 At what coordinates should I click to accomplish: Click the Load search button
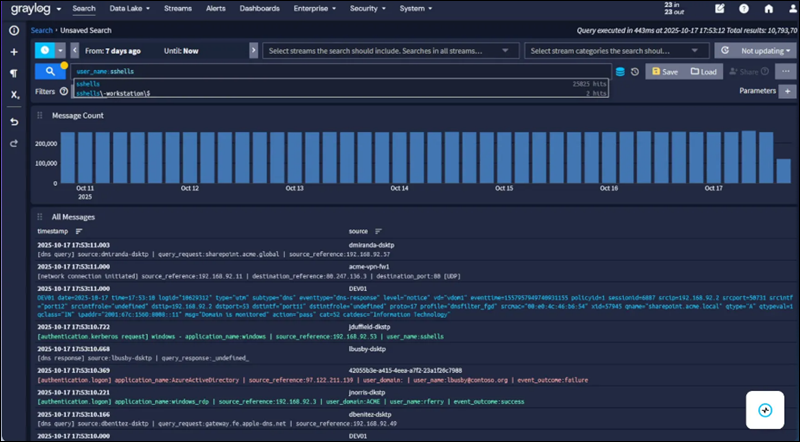click(704, 71)
